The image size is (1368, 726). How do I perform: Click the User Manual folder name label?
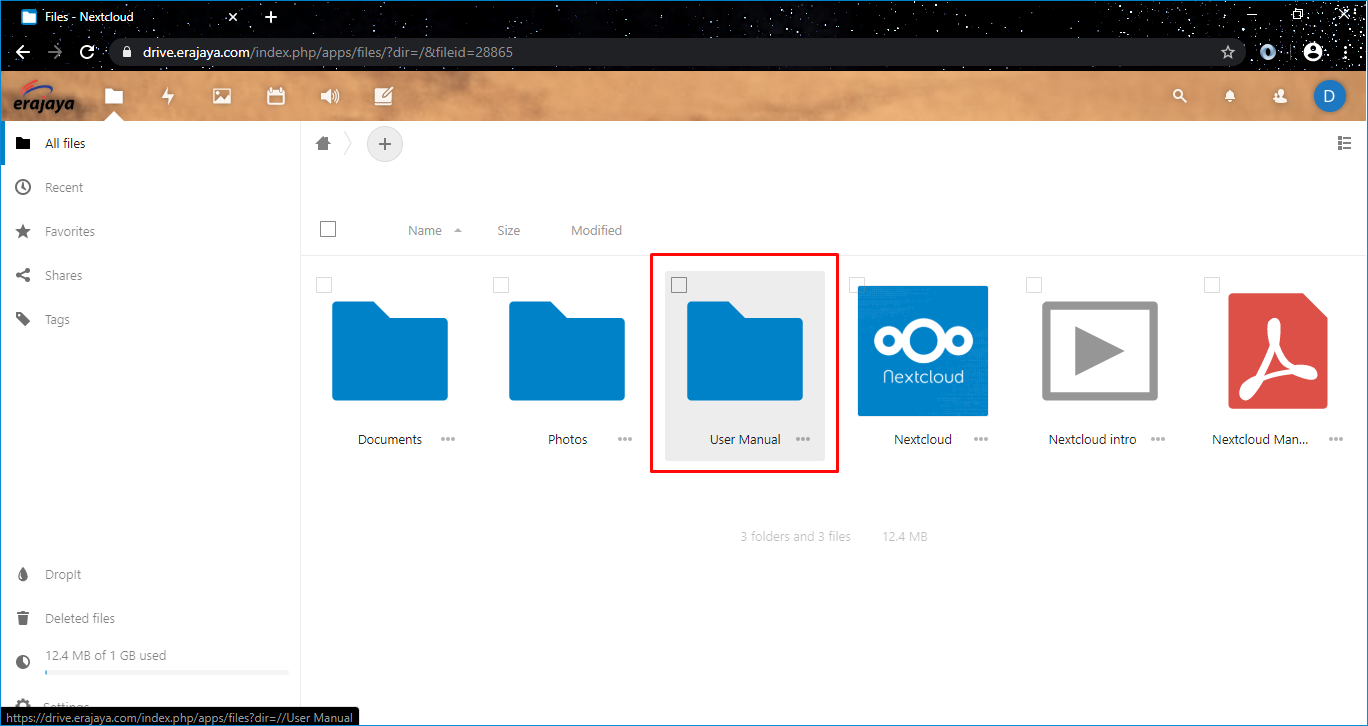pos(745,439)
